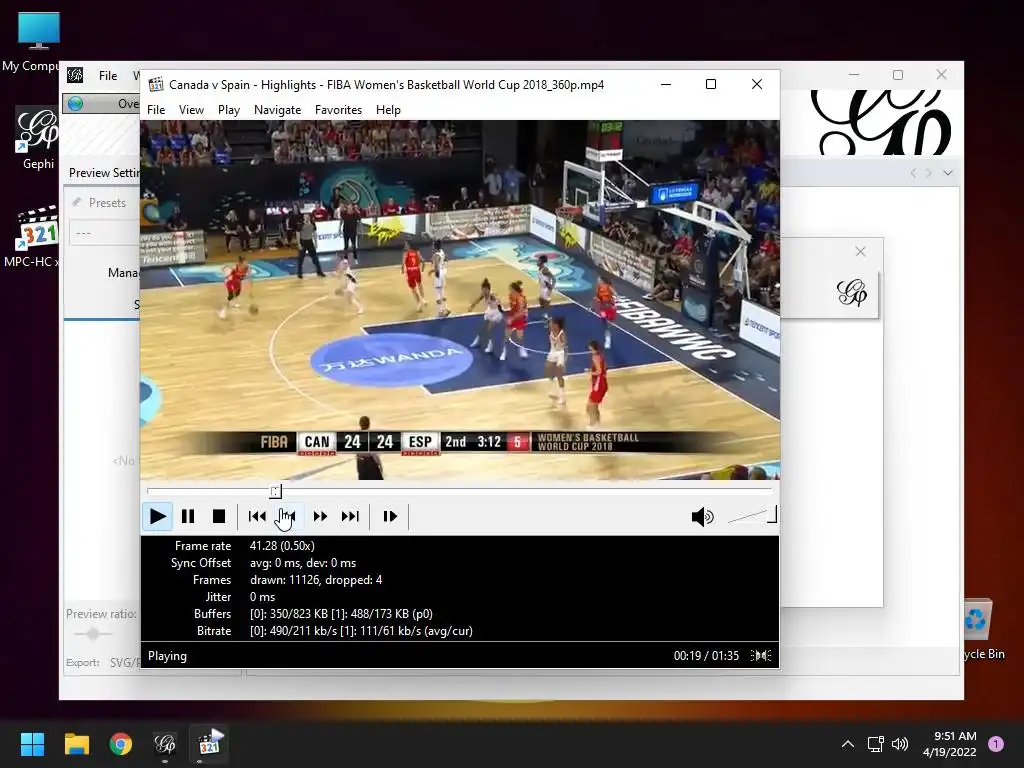Adjust the MPC-HC volume slider
Image resolution: width=1024 pixels, height=768 pixels.
751,516
